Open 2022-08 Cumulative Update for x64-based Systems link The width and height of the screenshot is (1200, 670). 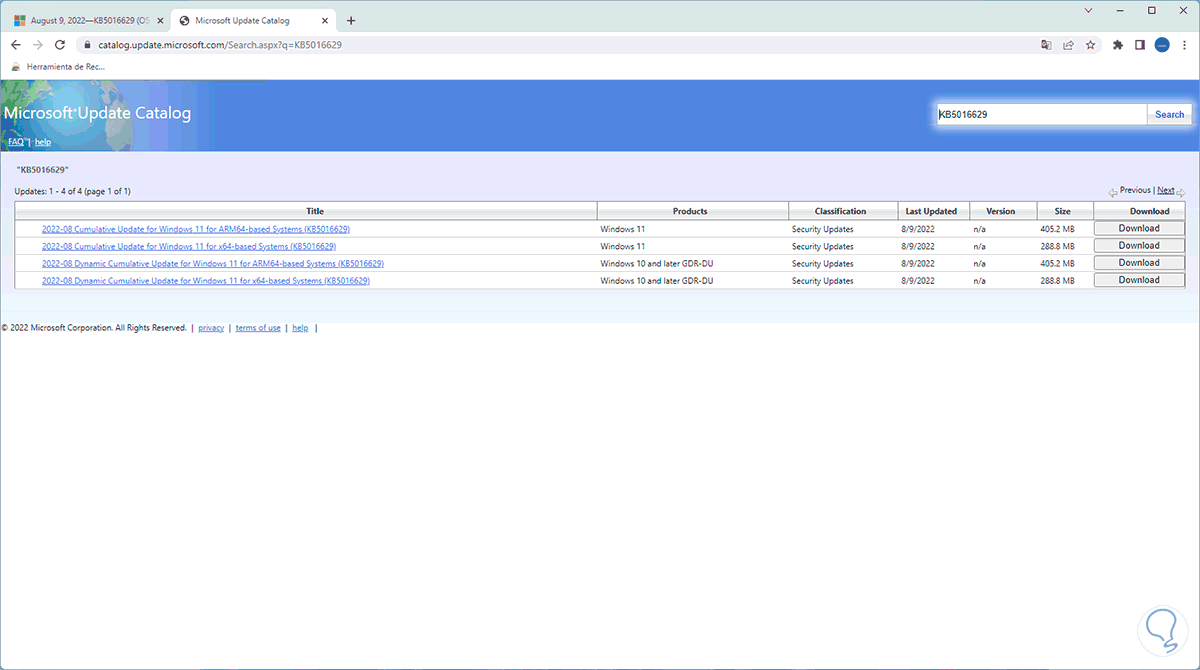(x=189, y=246)
